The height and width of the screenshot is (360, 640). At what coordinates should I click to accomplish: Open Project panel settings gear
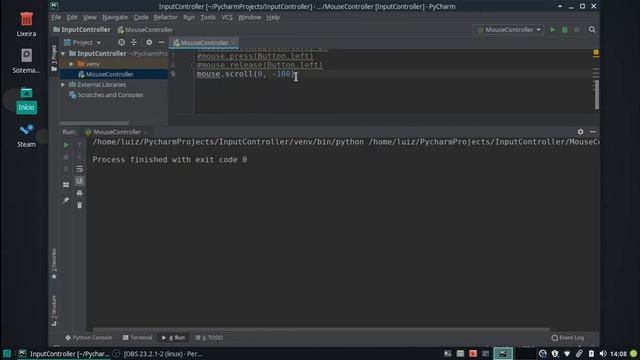149,42
